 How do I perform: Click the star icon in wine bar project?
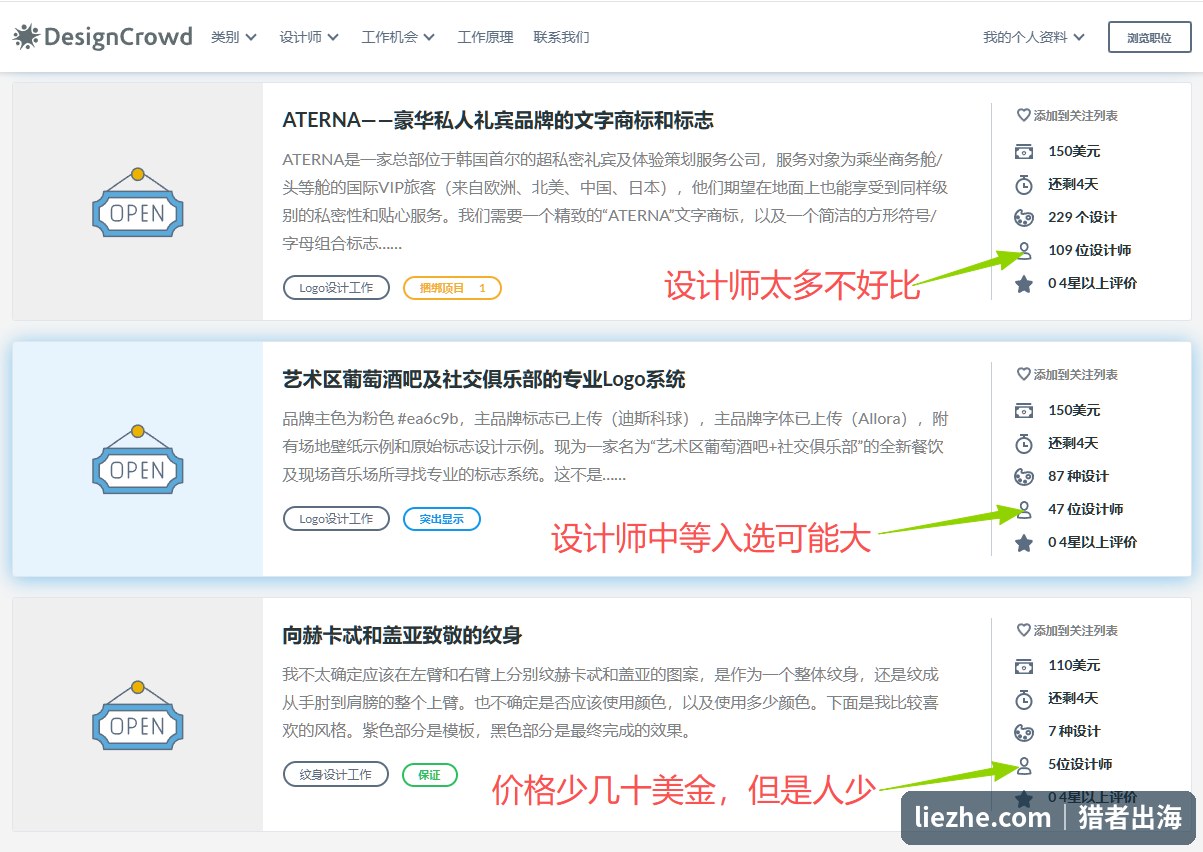click(x=1024, y=543)
